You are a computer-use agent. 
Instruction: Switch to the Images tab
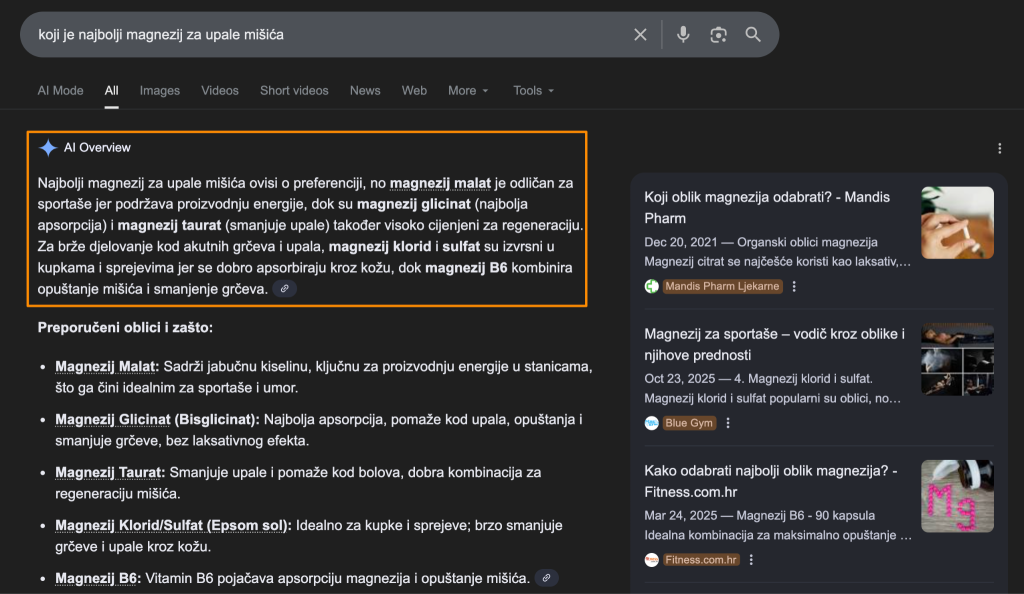160,91
